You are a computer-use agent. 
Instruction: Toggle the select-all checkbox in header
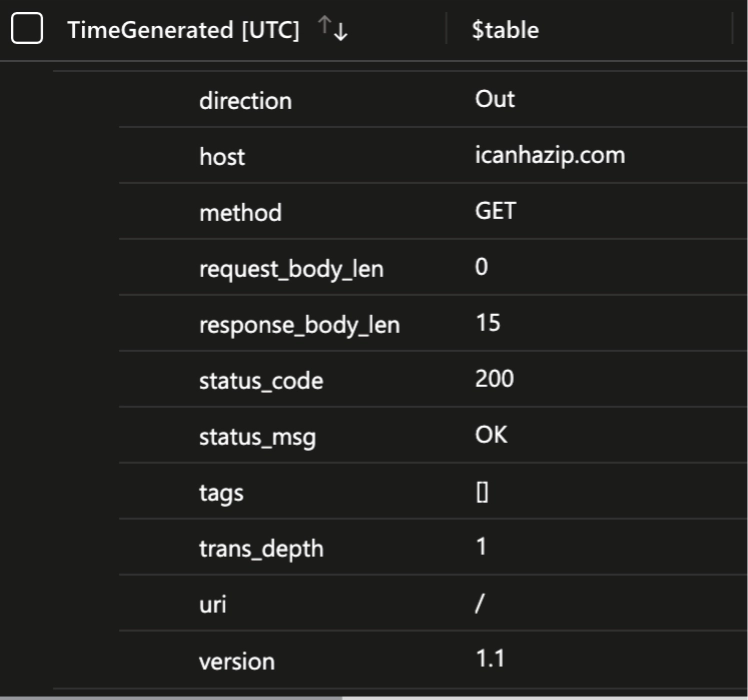point(27,30)
